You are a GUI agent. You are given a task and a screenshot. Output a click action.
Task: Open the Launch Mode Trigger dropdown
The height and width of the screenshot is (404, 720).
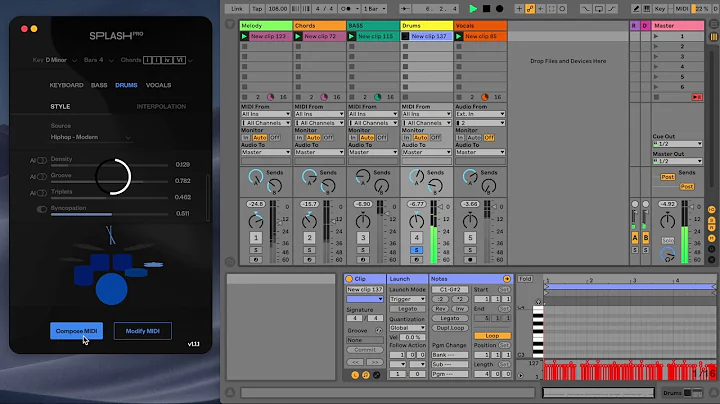tap(407, 299)
